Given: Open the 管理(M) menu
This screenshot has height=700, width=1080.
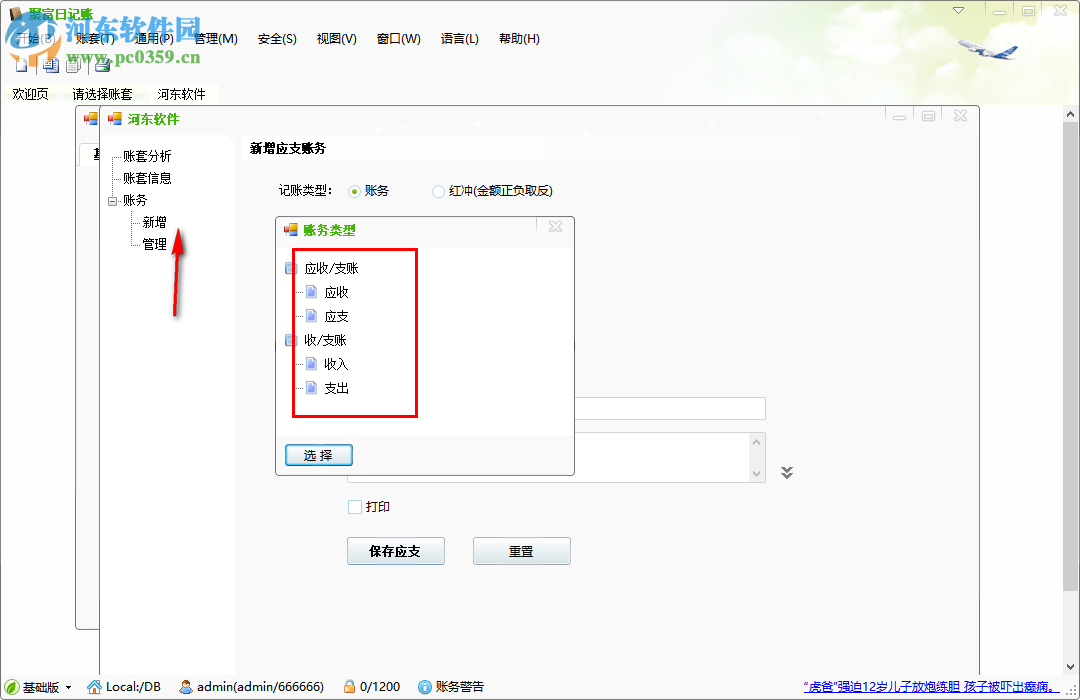Looking at the screenshot, I should (215, 38).
